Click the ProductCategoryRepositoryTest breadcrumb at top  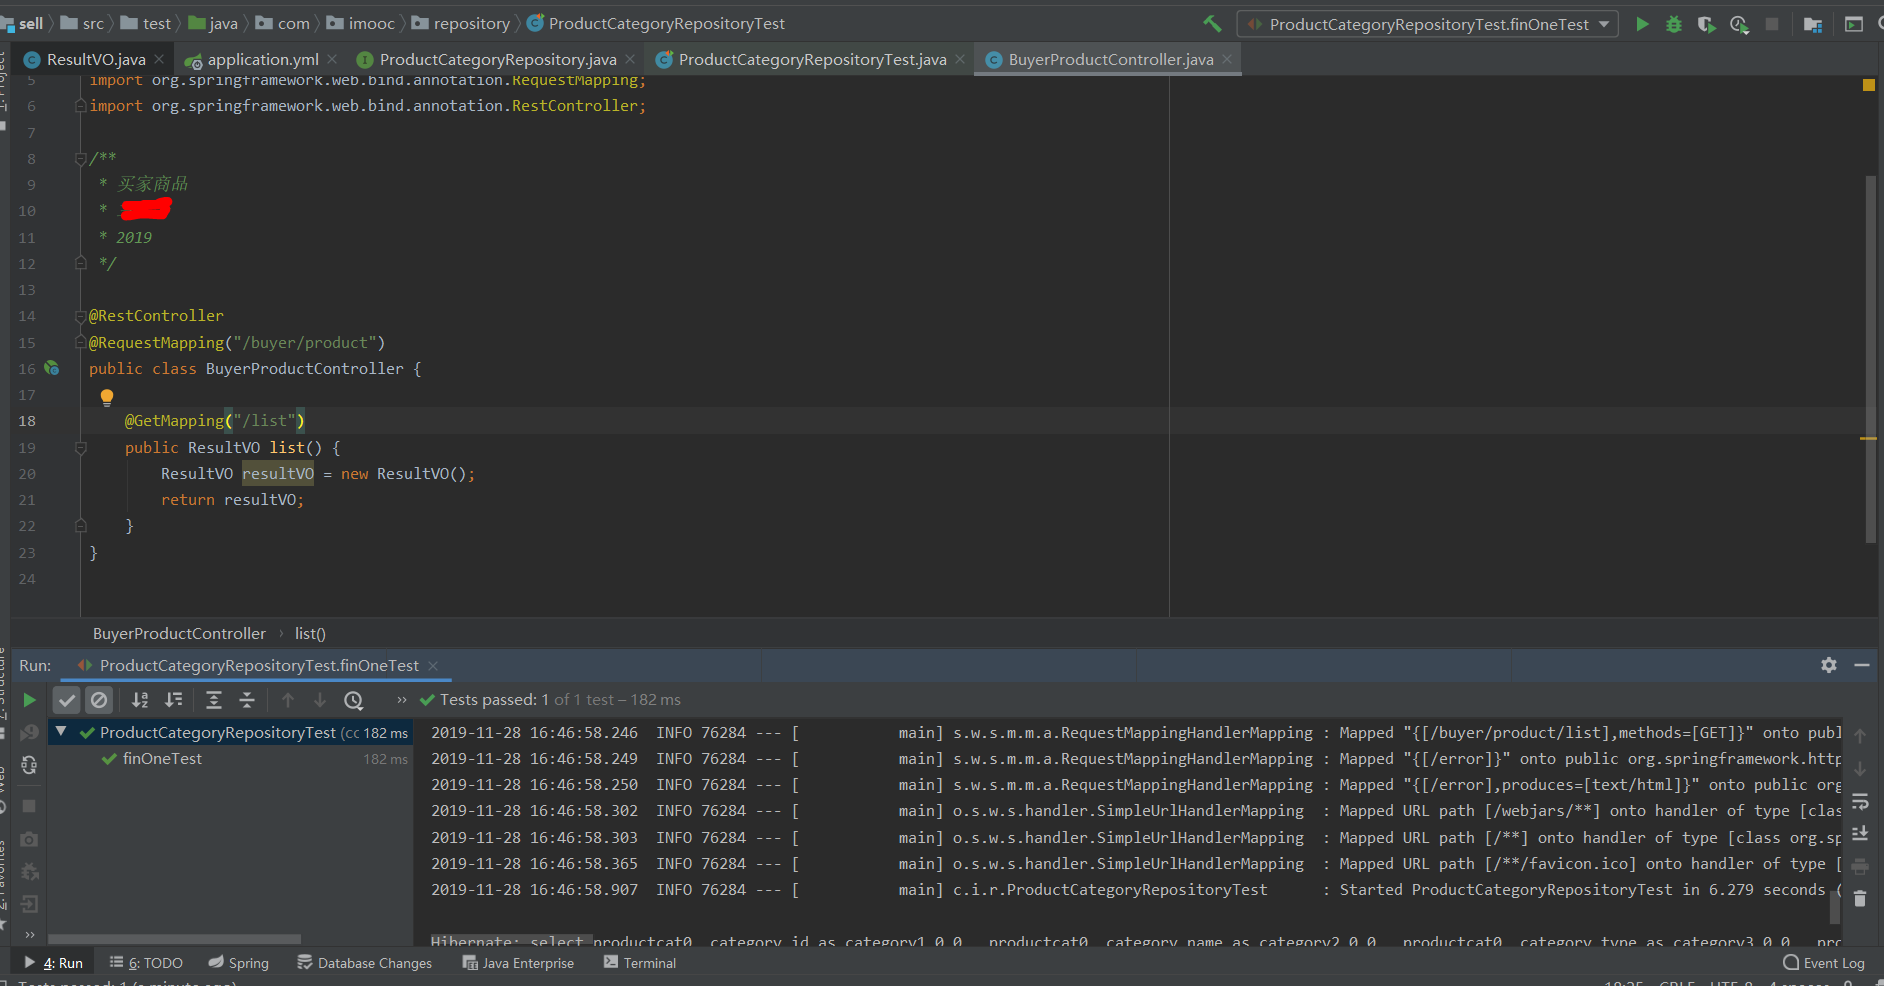[656, 23]
